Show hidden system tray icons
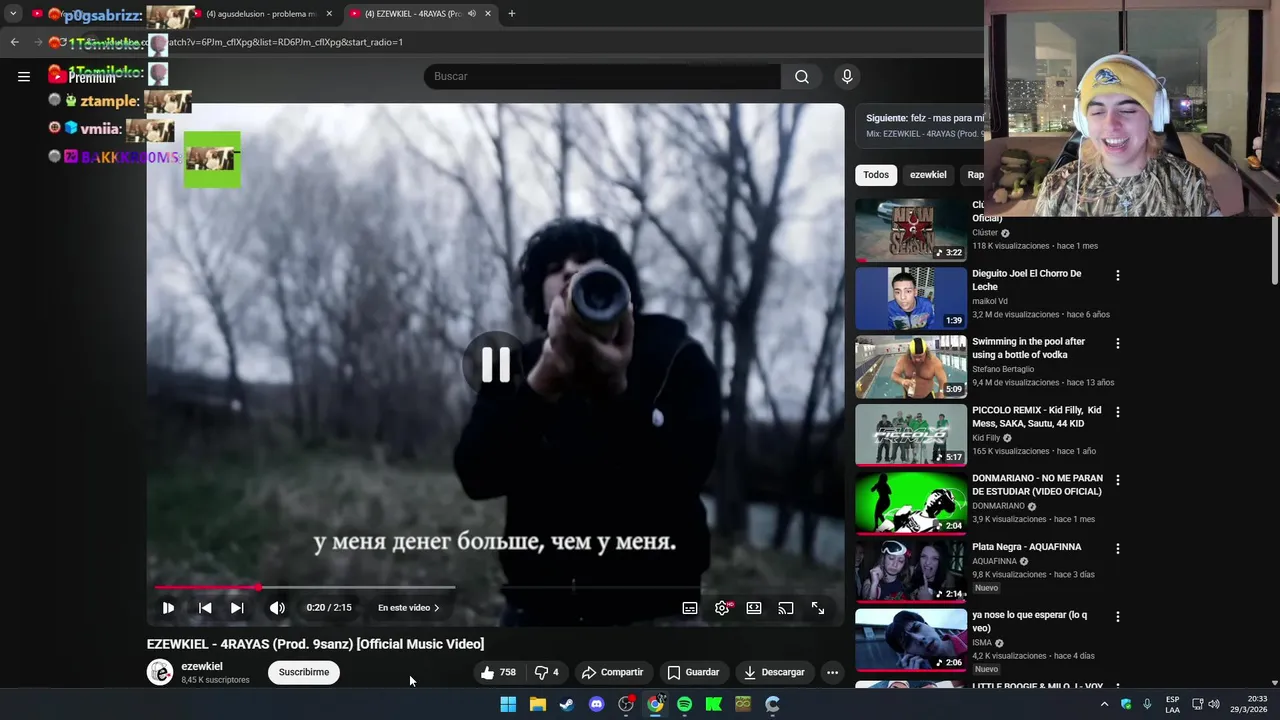The height and width of the screenshot is (720, 1280). (x=1104, y=704)
